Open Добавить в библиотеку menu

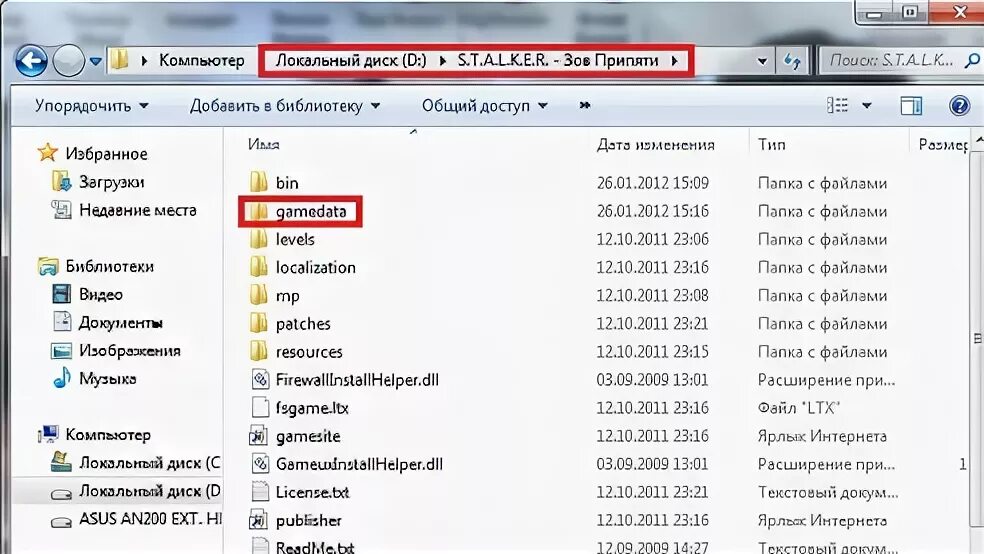click(x=286, y=105)
